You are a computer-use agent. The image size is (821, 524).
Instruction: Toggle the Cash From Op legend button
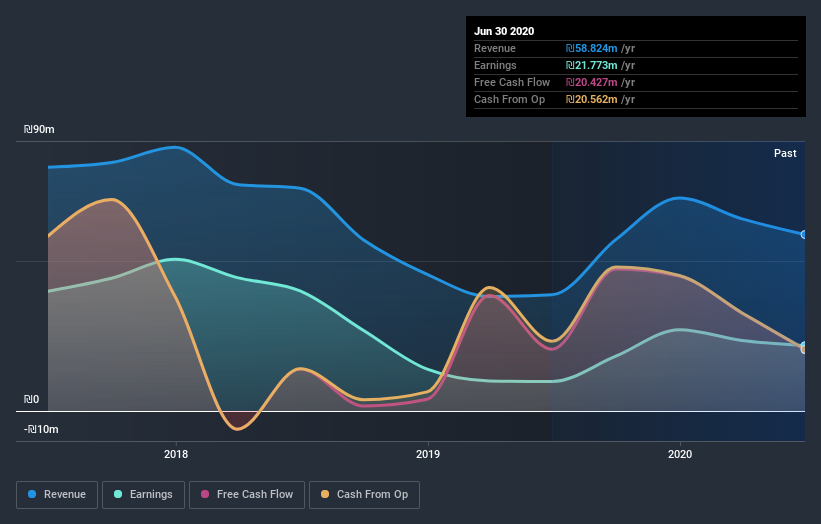point(364,494)
